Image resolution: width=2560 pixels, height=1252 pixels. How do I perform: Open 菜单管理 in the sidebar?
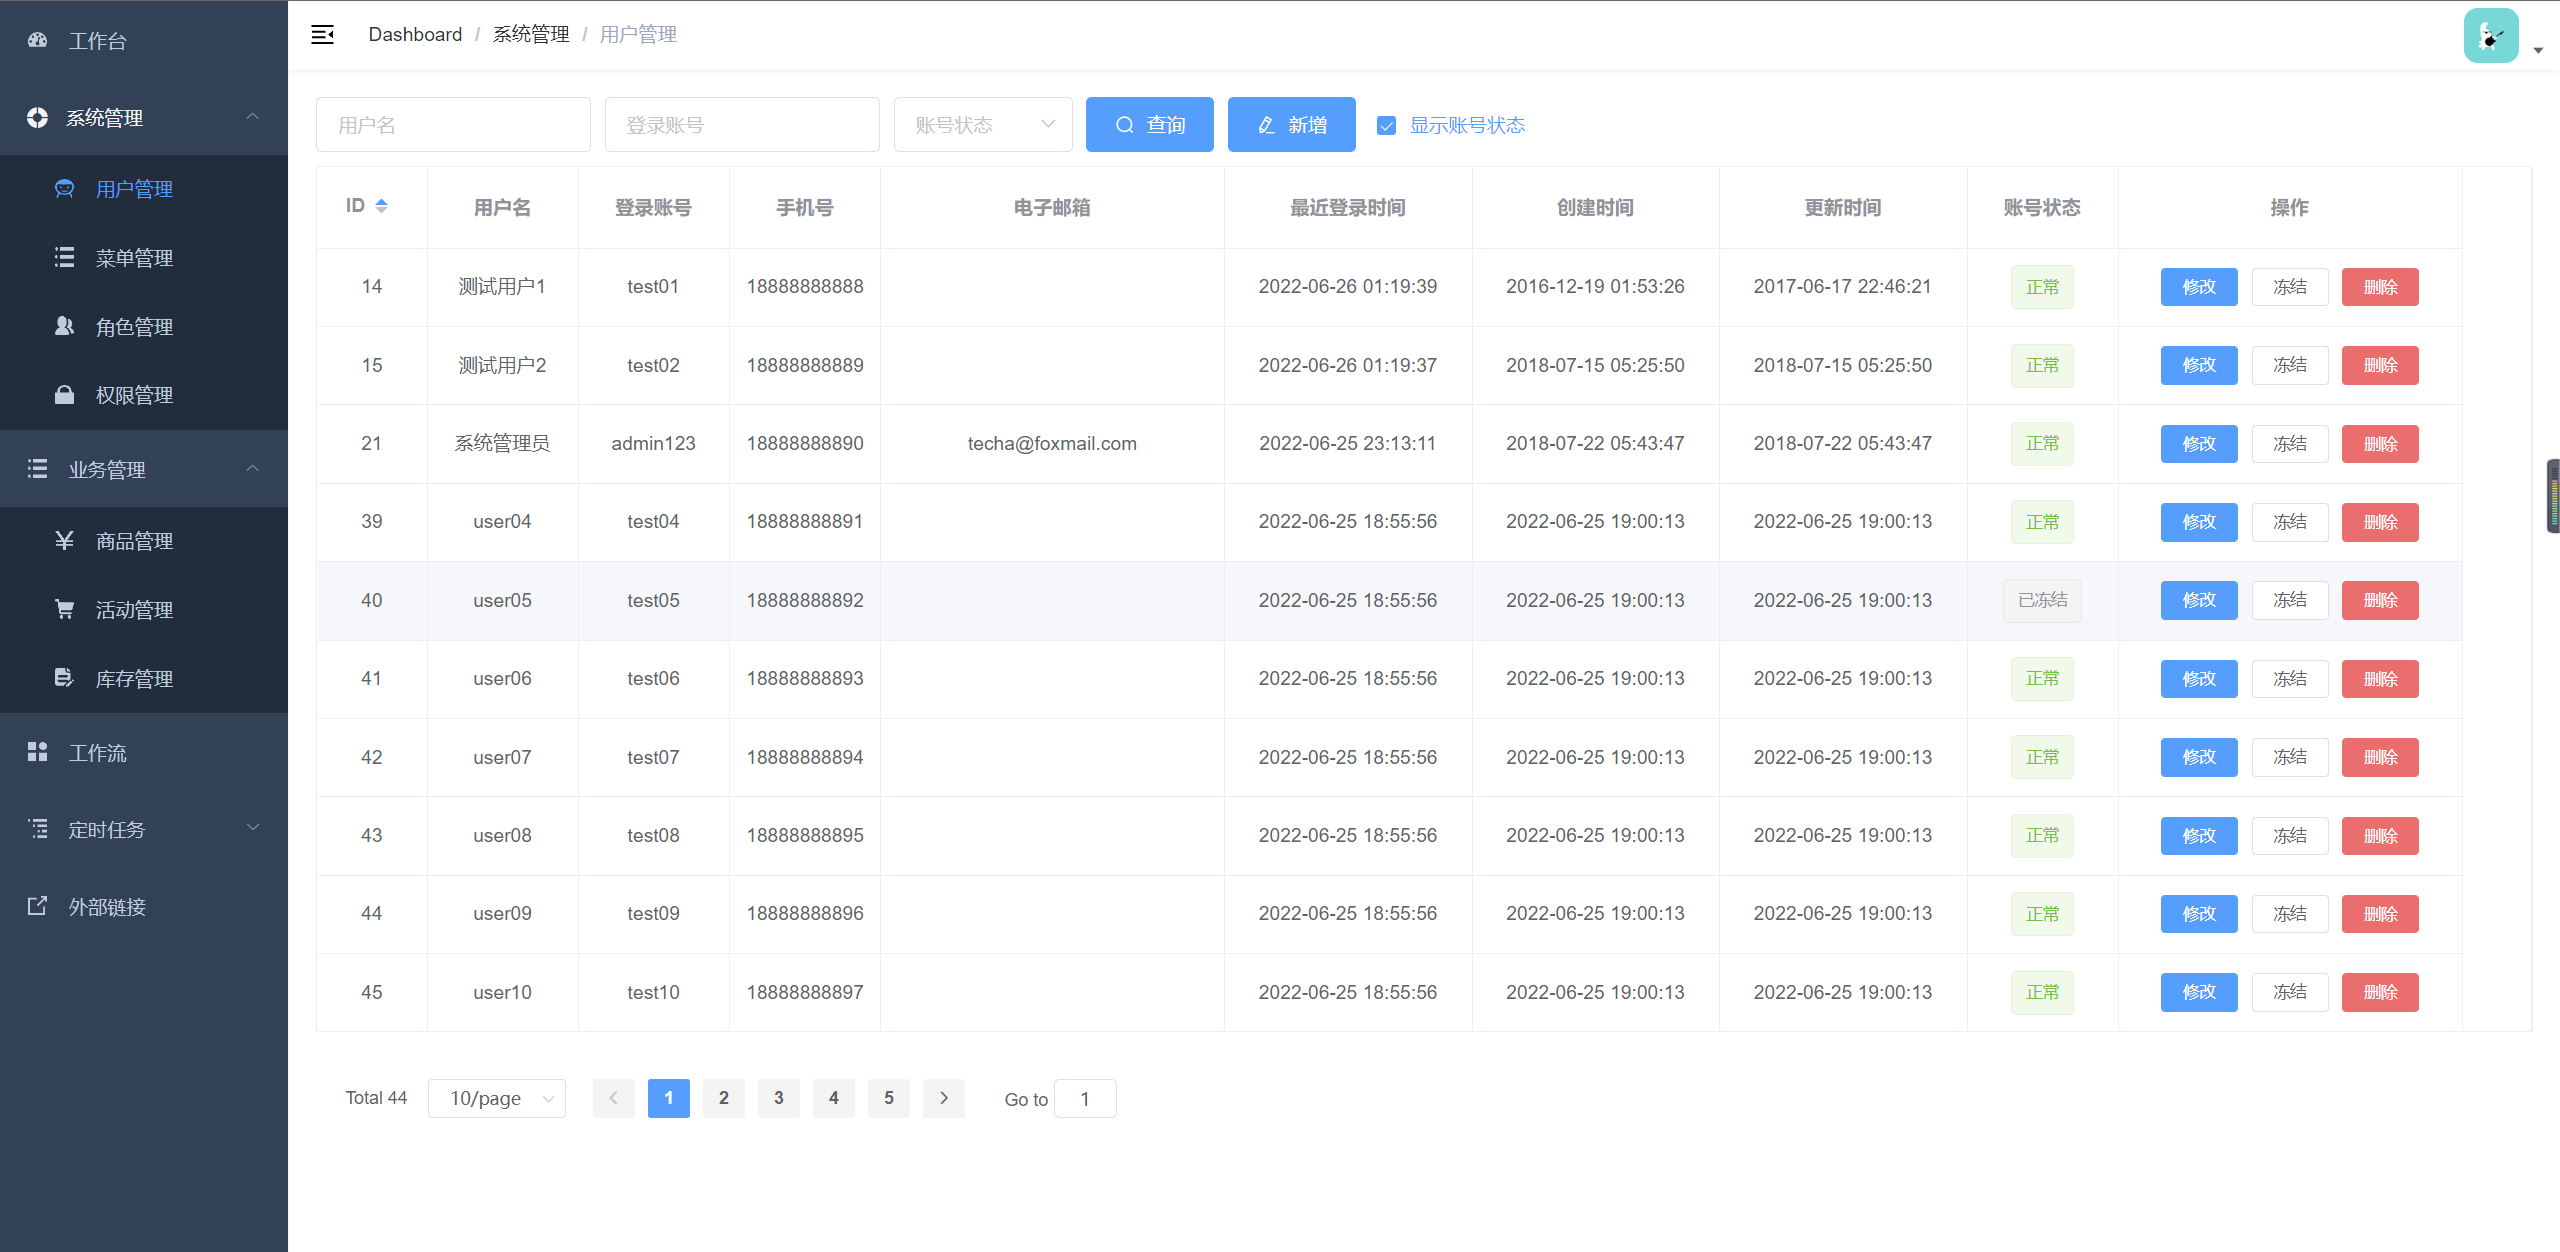[134, 258]
